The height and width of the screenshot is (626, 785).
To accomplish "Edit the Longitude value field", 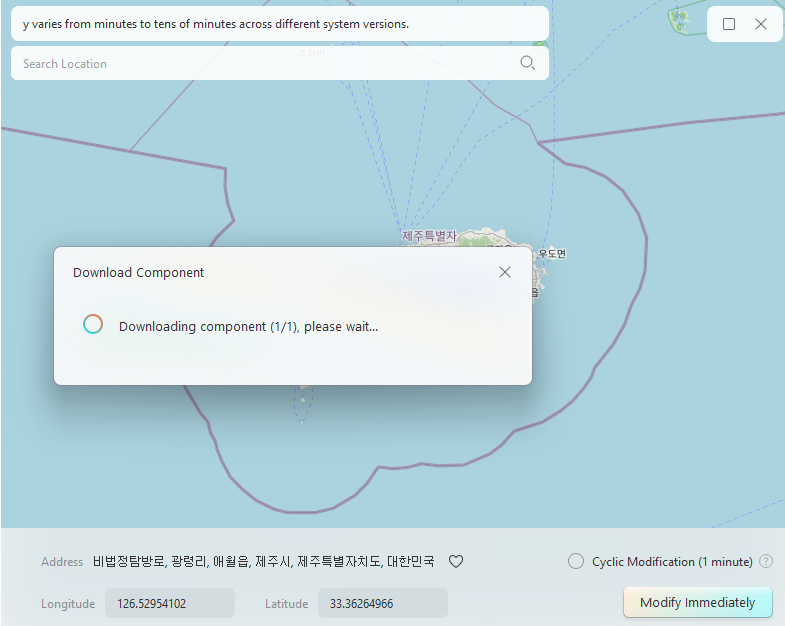I will (x=170, y=603).
